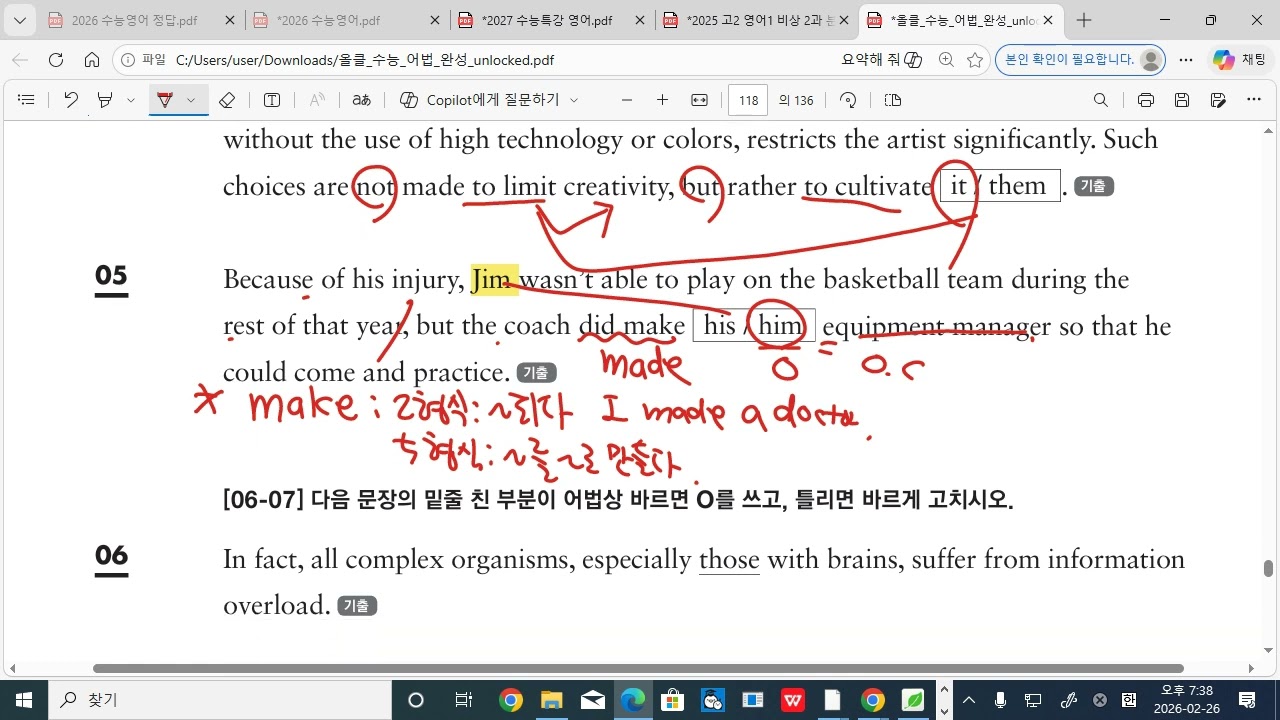This screenshot has height=720, width=1280.
Task: Click the page number field showing 118
Action: pyautogui.click(x=748, y=100)
